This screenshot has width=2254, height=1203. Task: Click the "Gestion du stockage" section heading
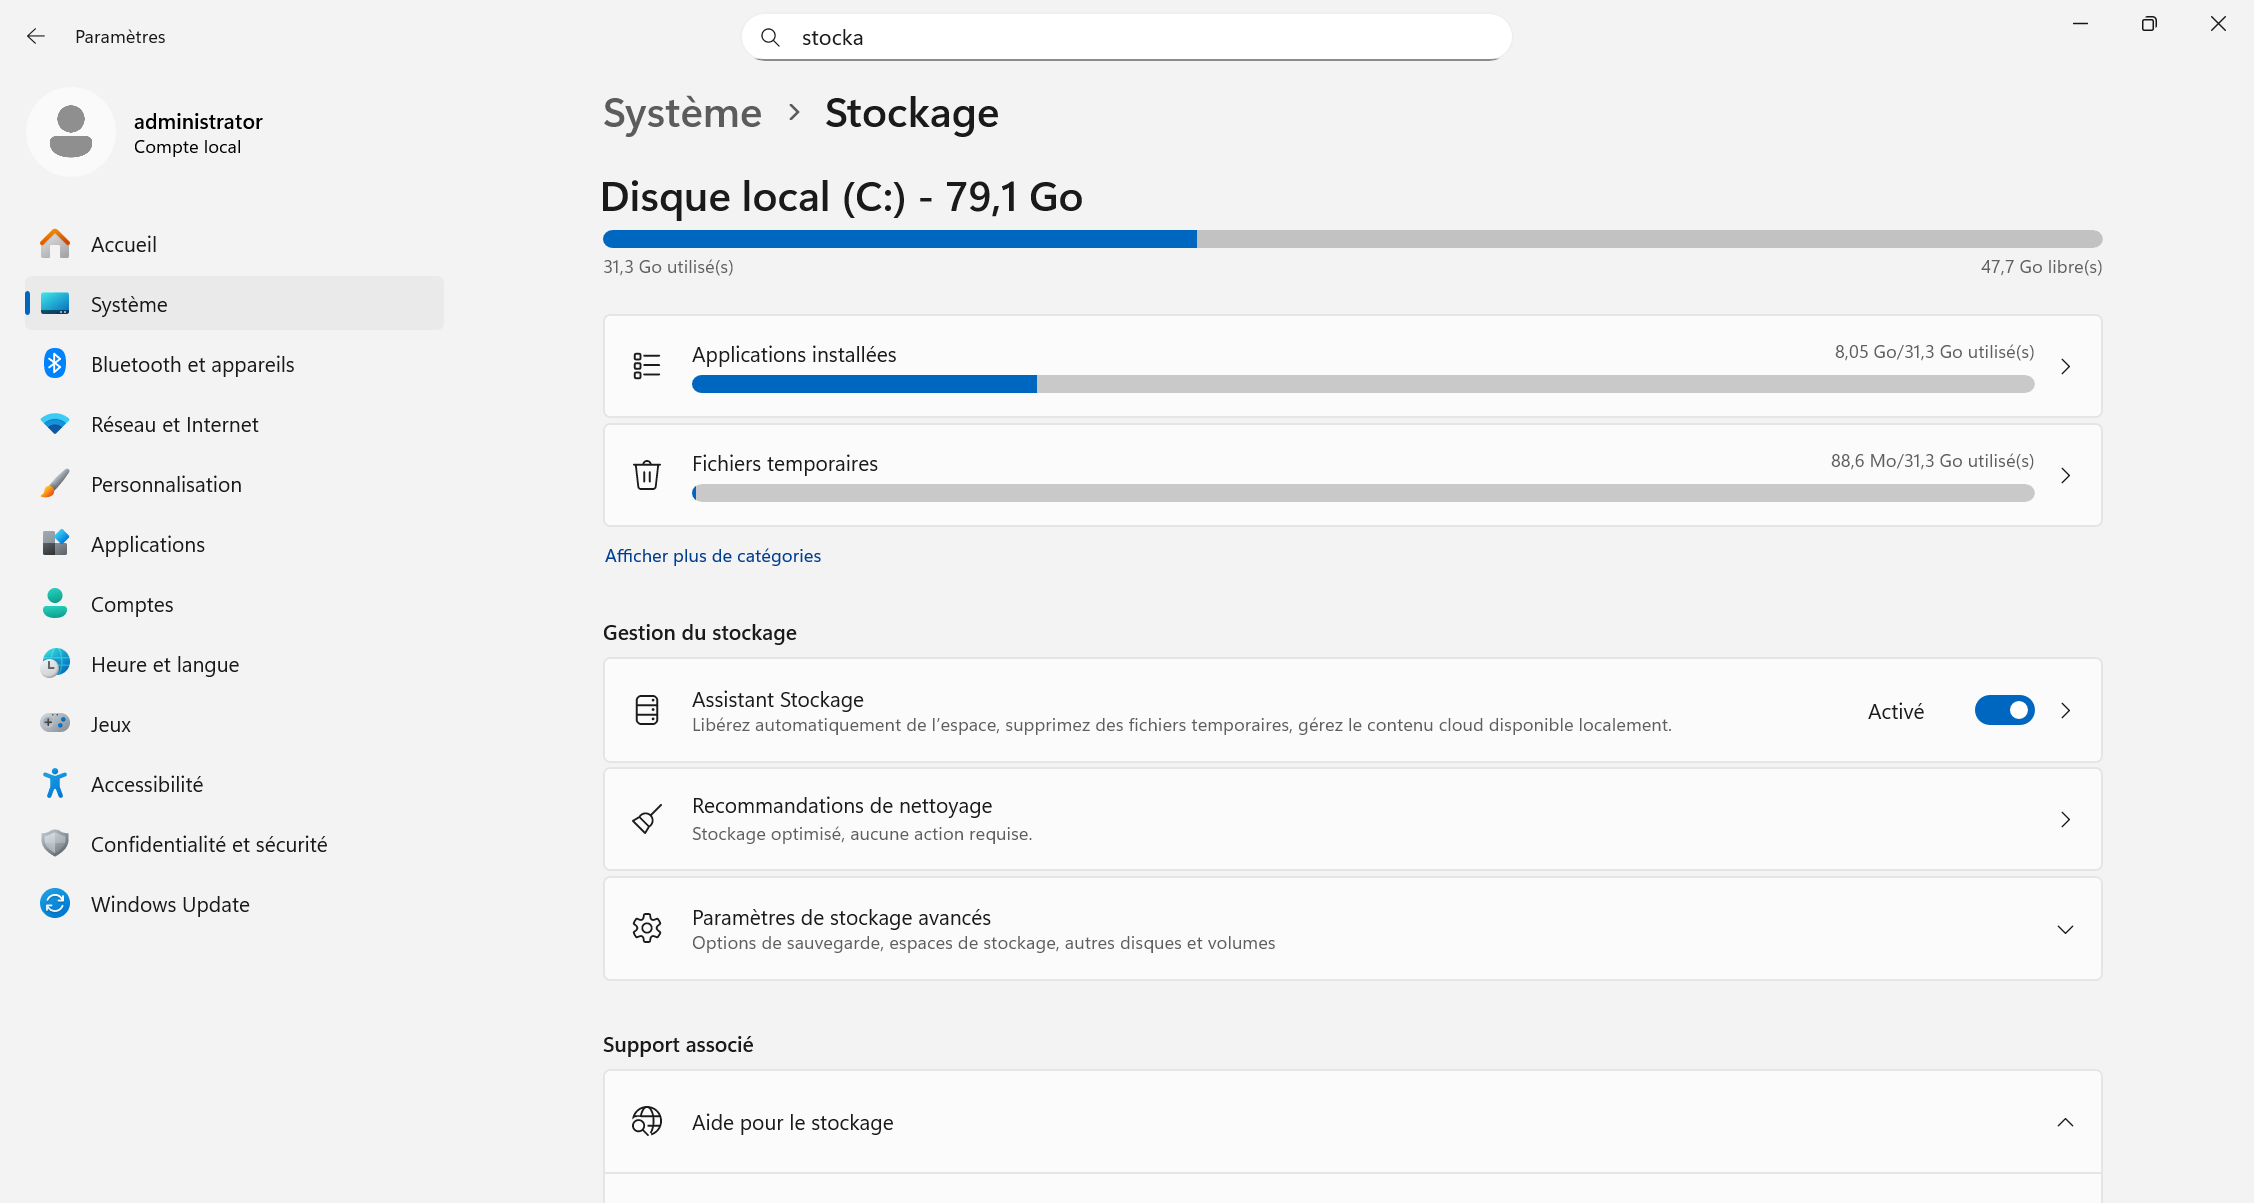[700, 633]
